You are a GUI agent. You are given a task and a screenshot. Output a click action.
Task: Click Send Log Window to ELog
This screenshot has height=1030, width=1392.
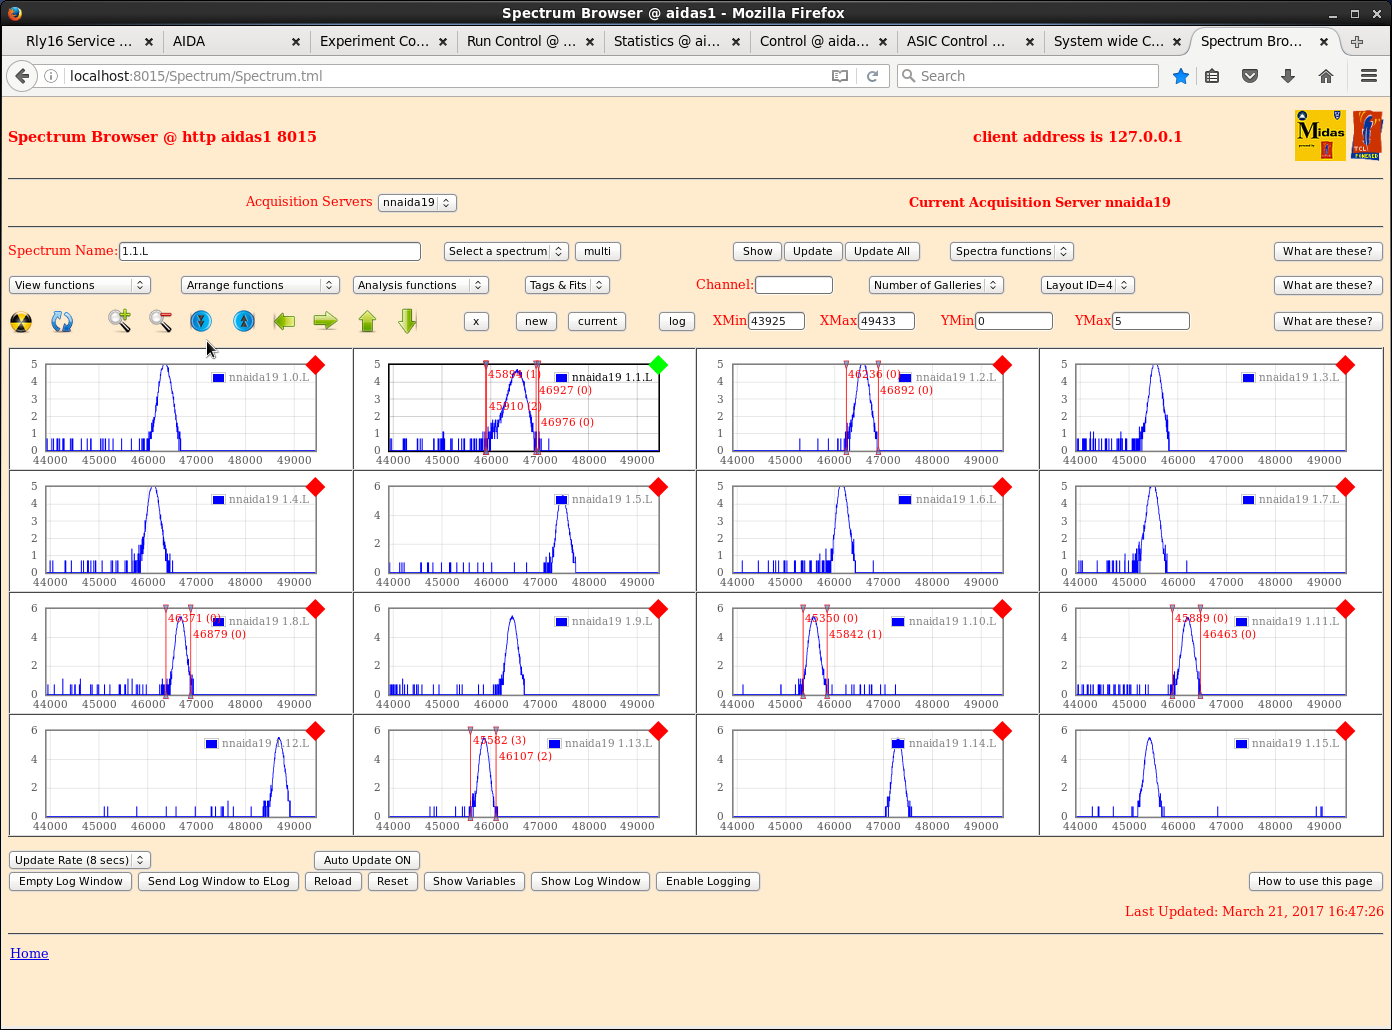tap(219, 881)
